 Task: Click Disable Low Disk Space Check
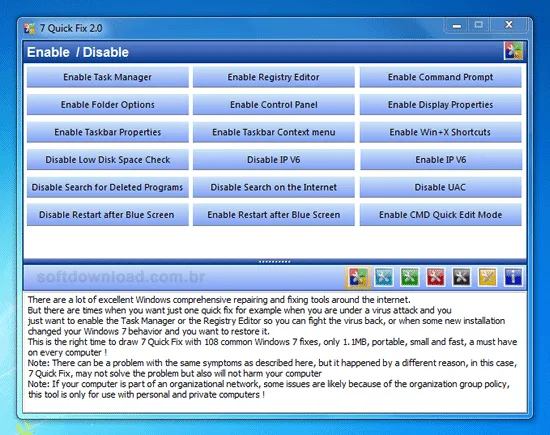pos(108,160)
